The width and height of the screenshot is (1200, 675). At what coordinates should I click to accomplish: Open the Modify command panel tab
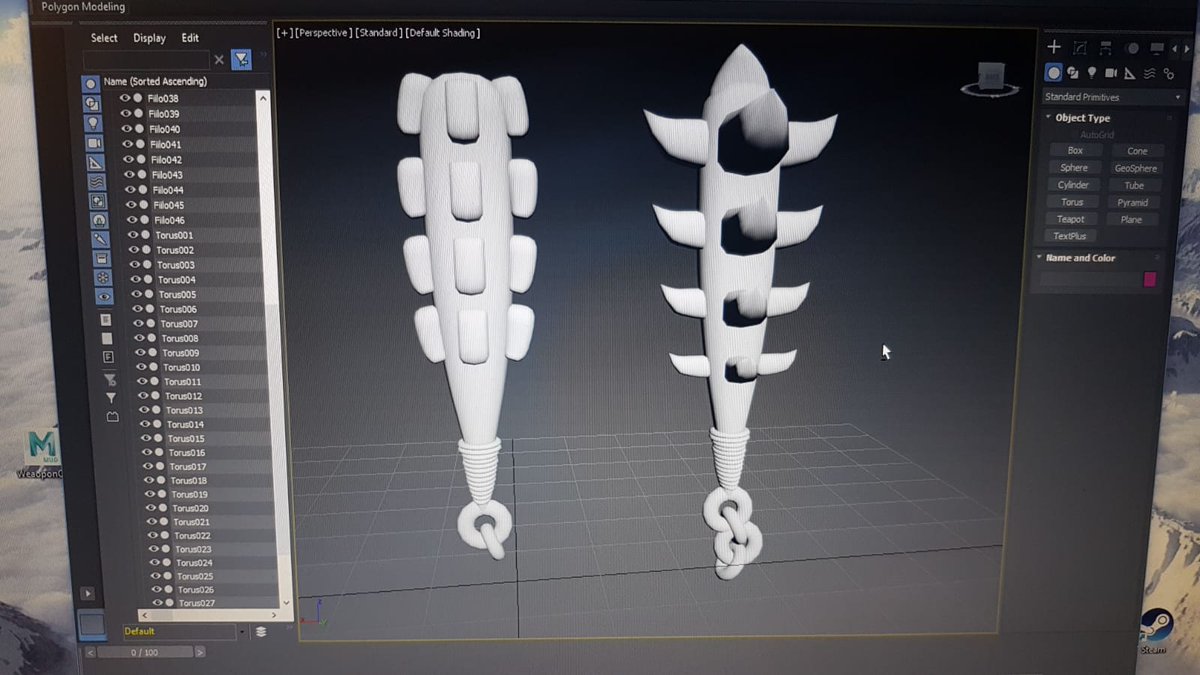tap(1080, 48)
